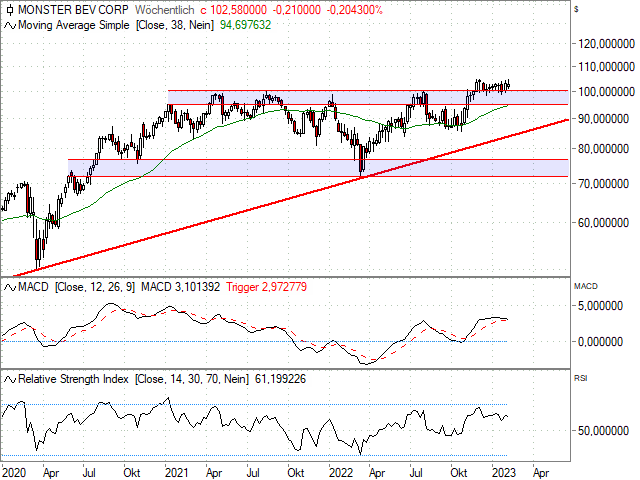Click the 2020 date axis label
The image size is (640, 480).
[14, 473]
